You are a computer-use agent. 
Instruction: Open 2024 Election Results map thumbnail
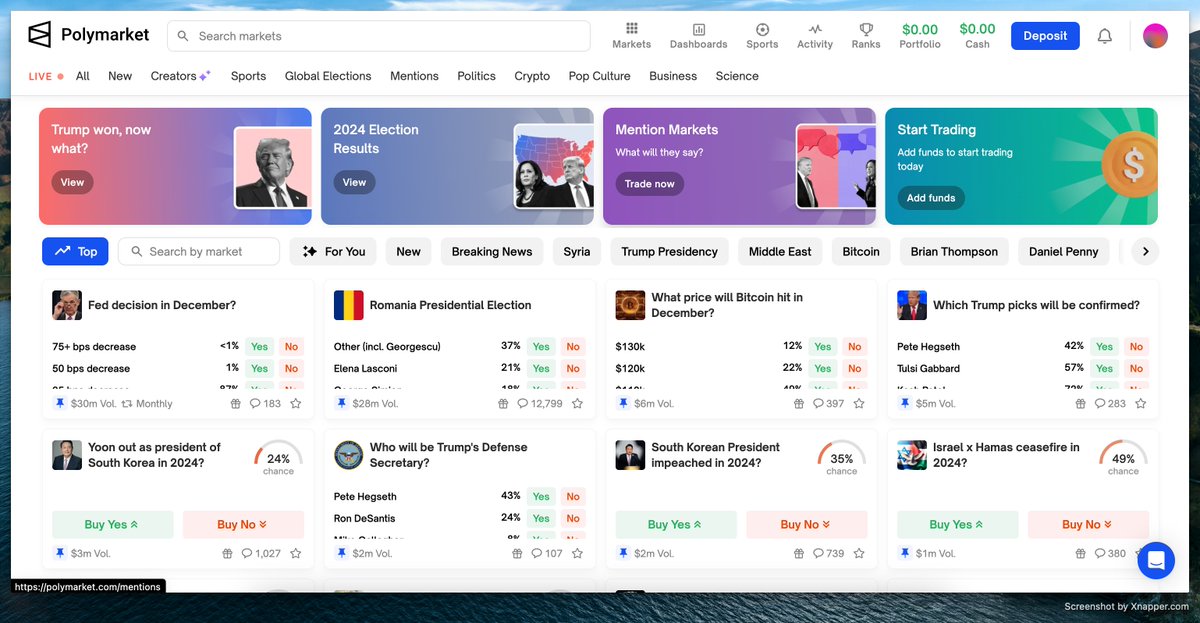tap(555, 166)
